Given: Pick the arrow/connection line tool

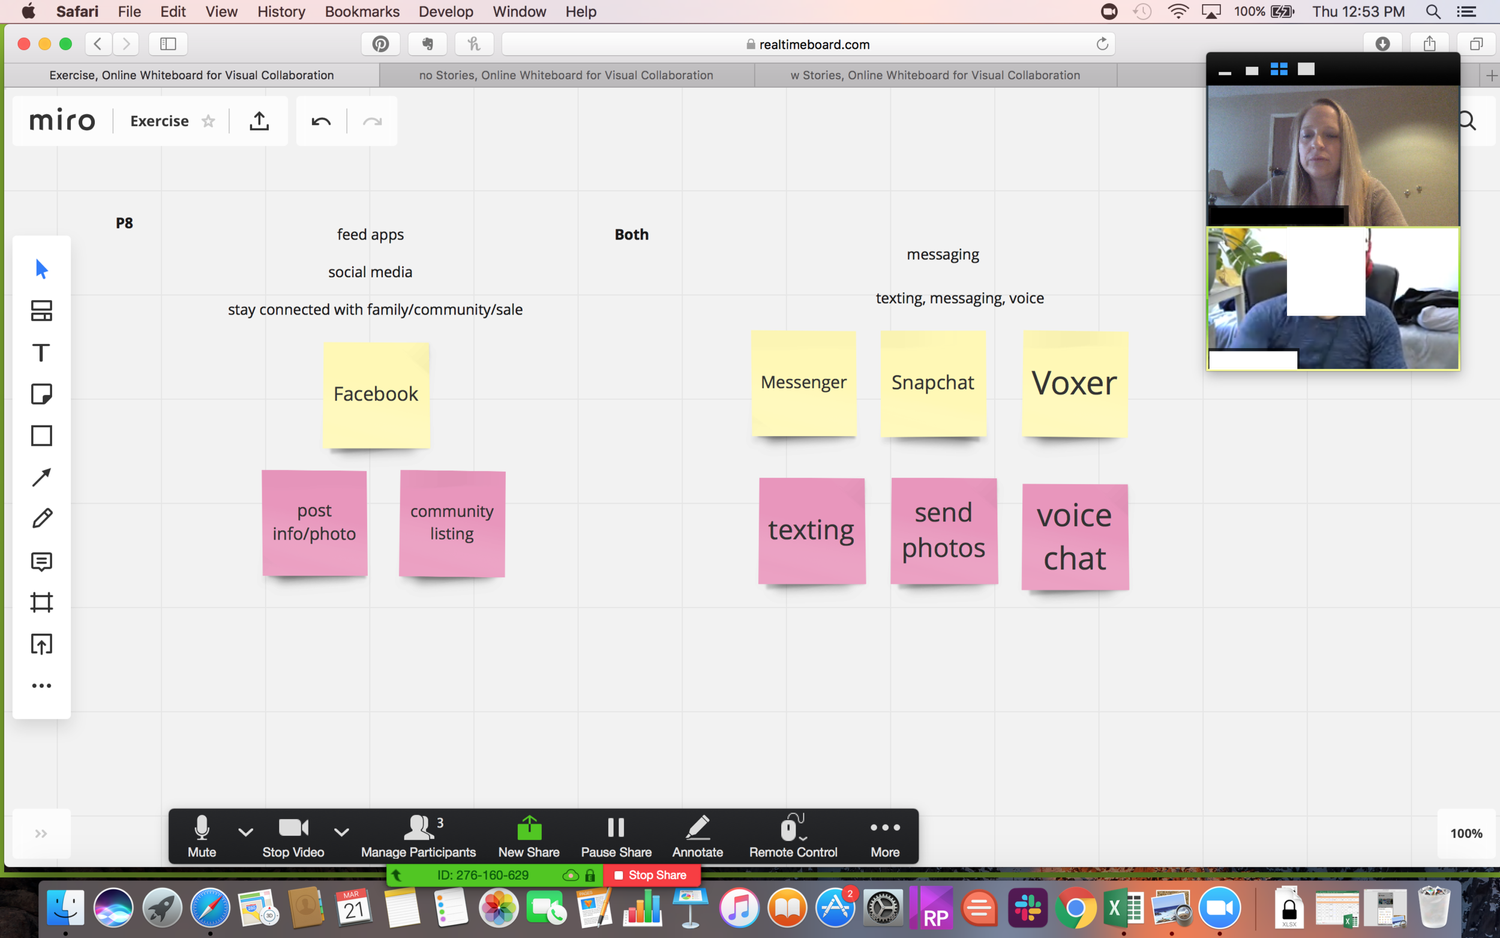Looking at the screenshot, I should point(41,477).
